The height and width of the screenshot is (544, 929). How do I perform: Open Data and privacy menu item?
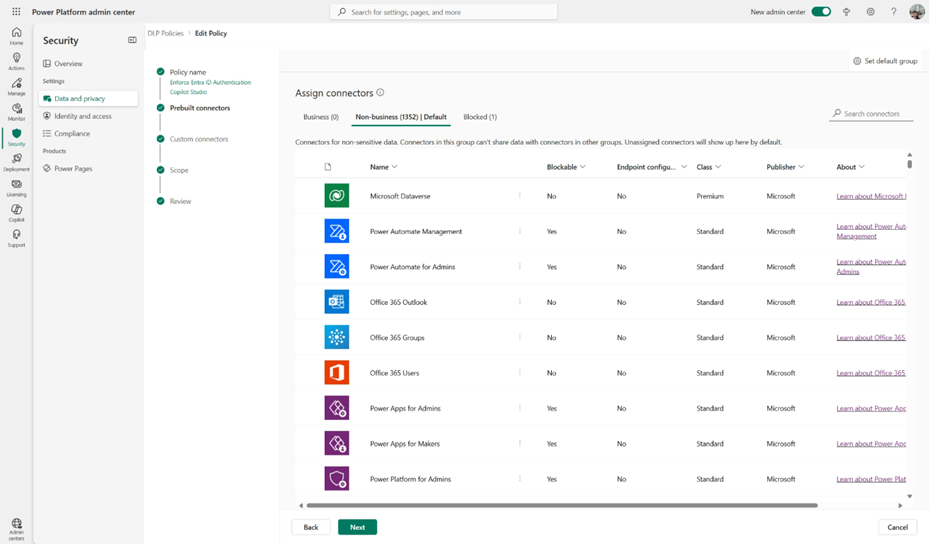(x=88, y=98)
